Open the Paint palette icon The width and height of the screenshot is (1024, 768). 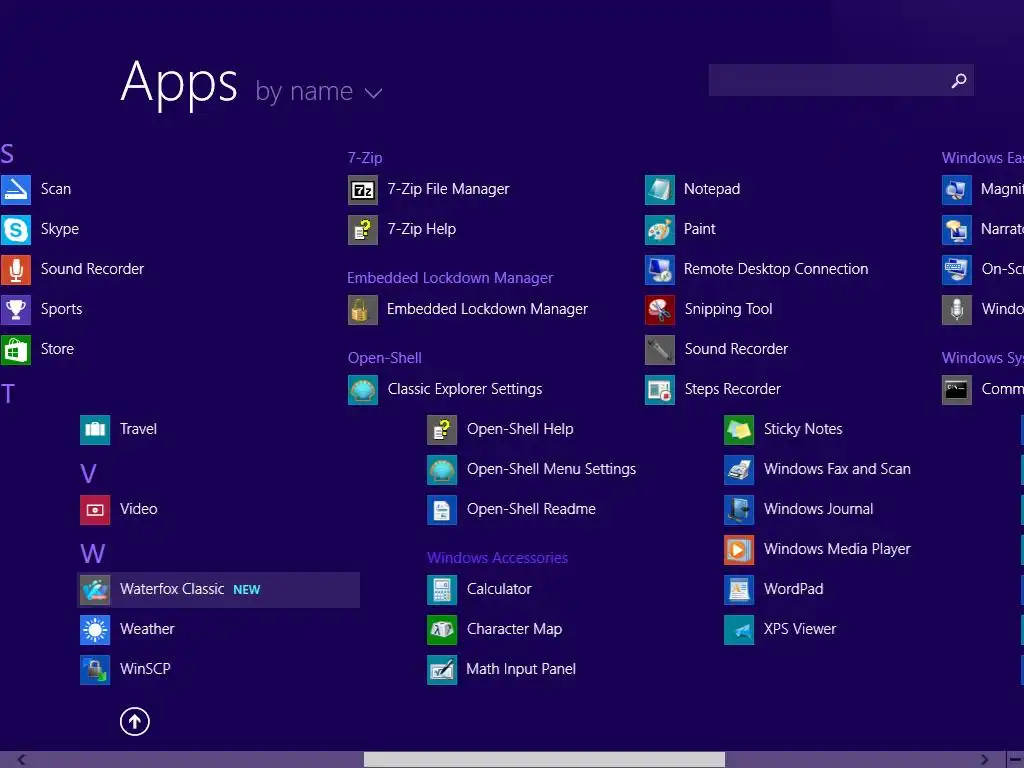coord(660,229)
